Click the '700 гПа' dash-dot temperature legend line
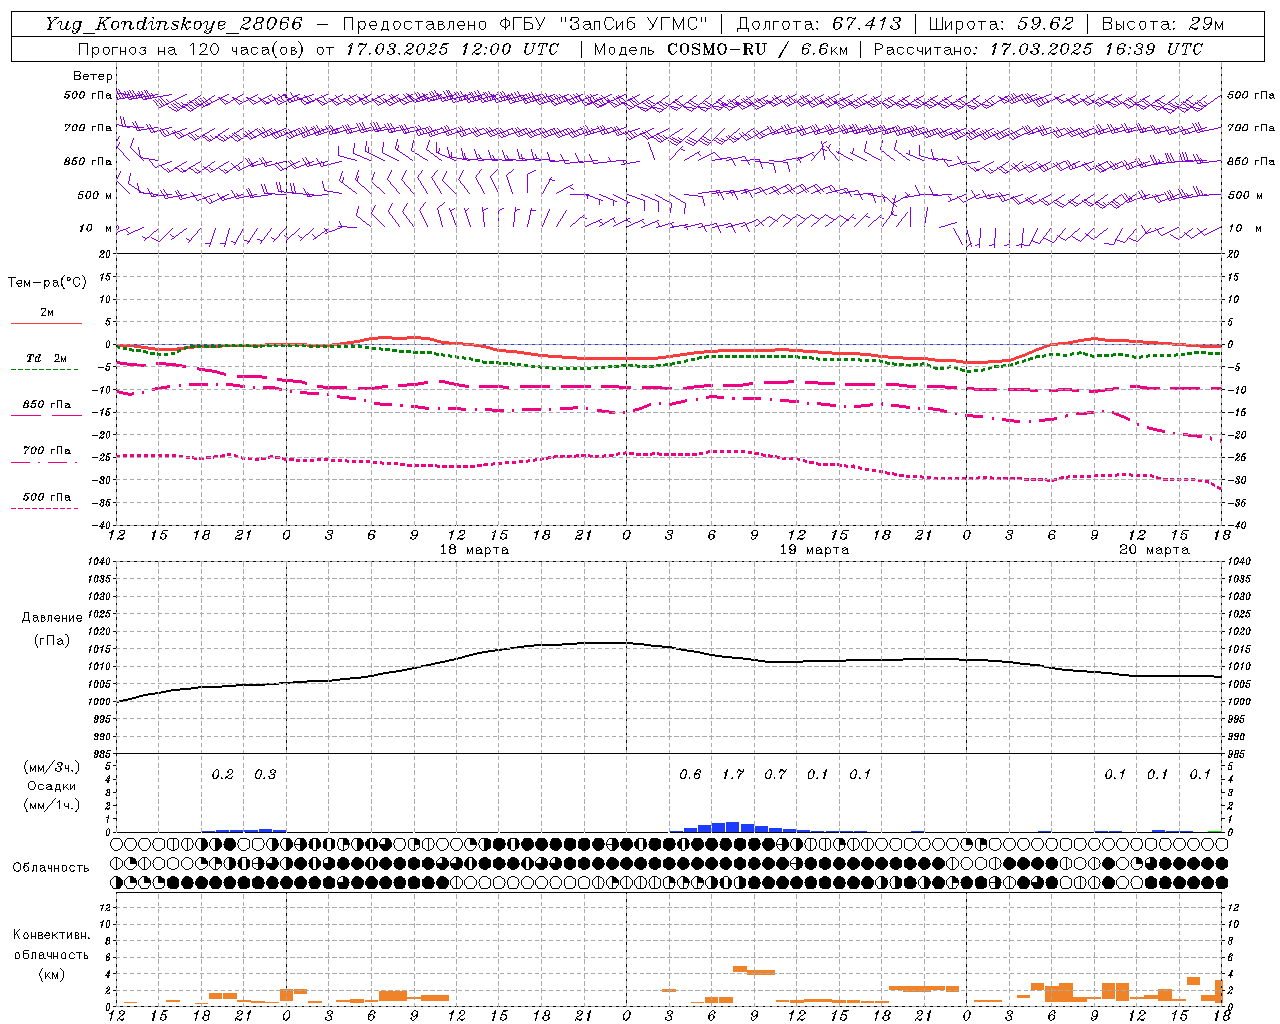The width and height of the screenshot is (1280, 1024). coord(45,462)
